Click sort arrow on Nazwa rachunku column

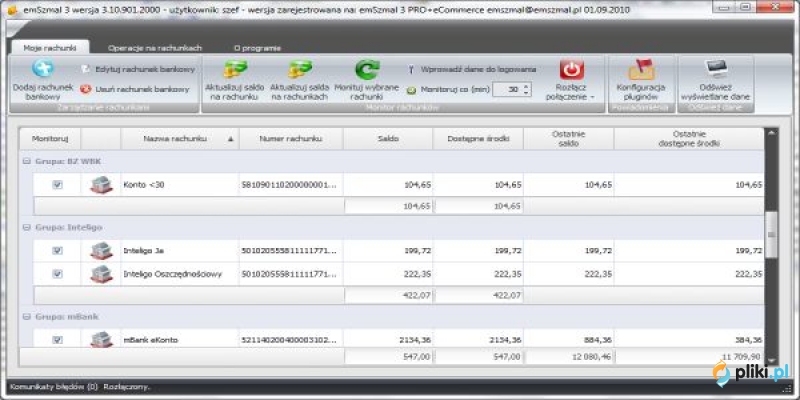pyautogui.click(x=231, y=139)
